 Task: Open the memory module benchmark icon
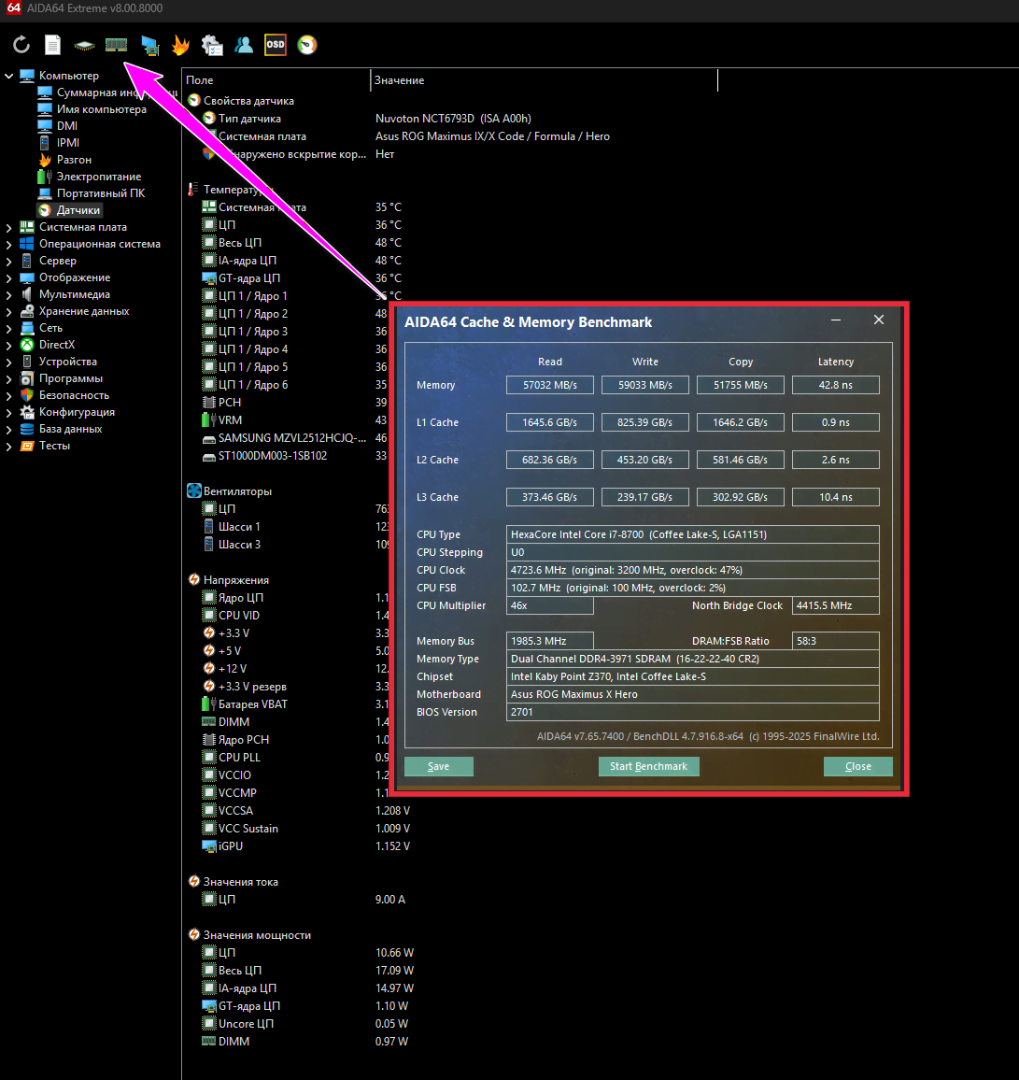click(x=117, y=45)
